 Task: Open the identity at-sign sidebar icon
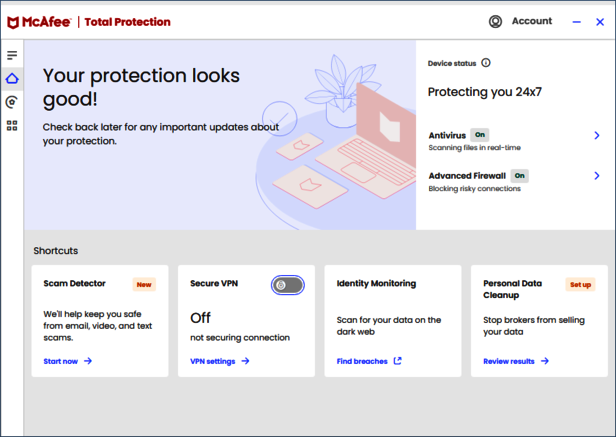[12, 102]
